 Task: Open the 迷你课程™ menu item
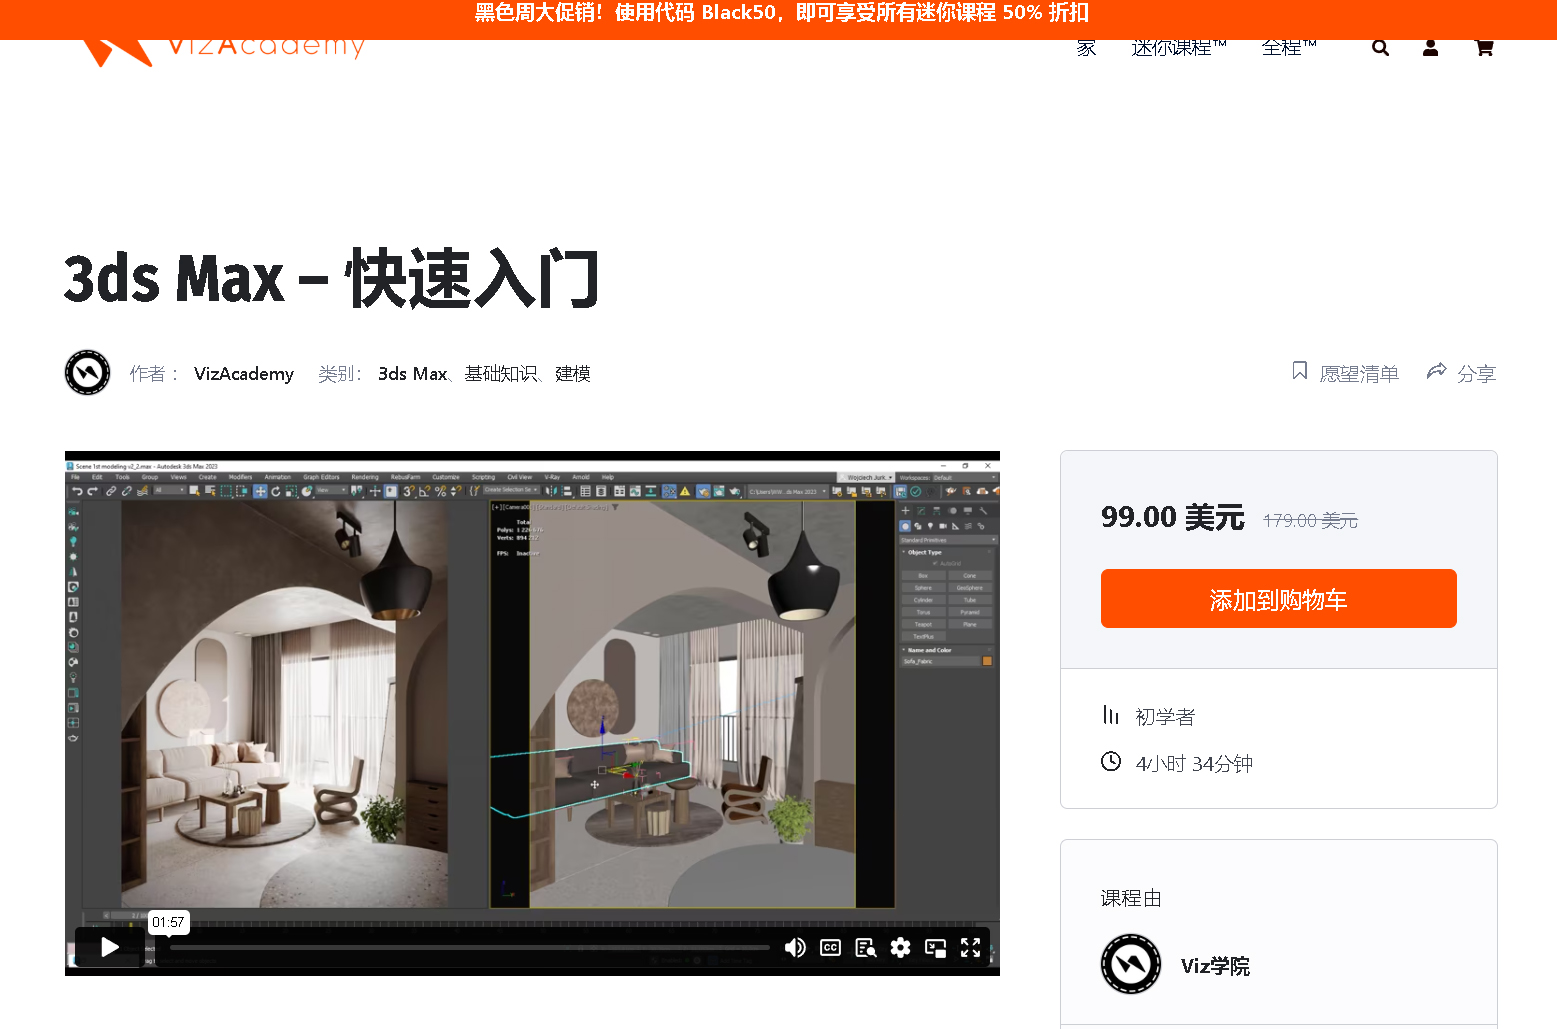click(1179, 48)
